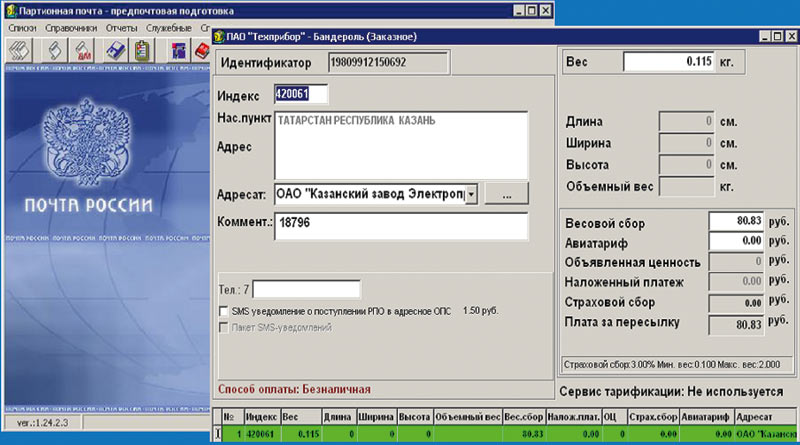Open the Списки menu
Viewport: 800px width, 445px height.
coord(22,28)
